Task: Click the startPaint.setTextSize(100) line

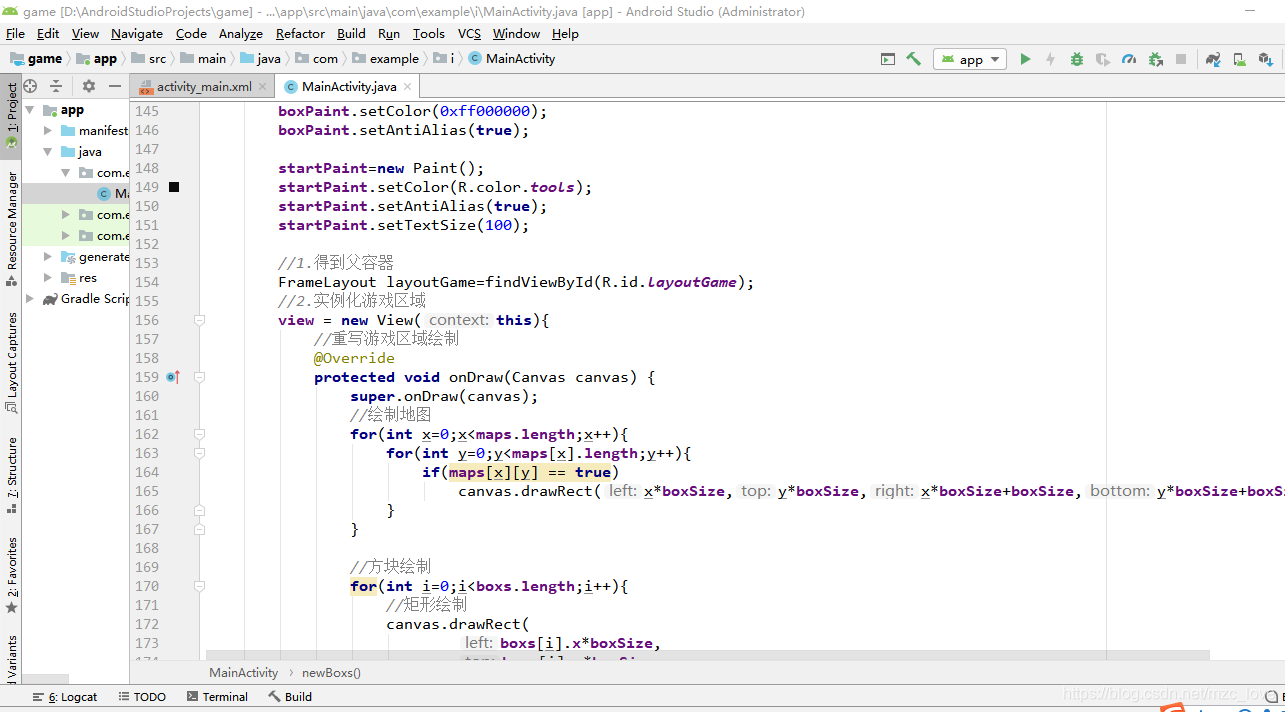Action: (404, 225)
